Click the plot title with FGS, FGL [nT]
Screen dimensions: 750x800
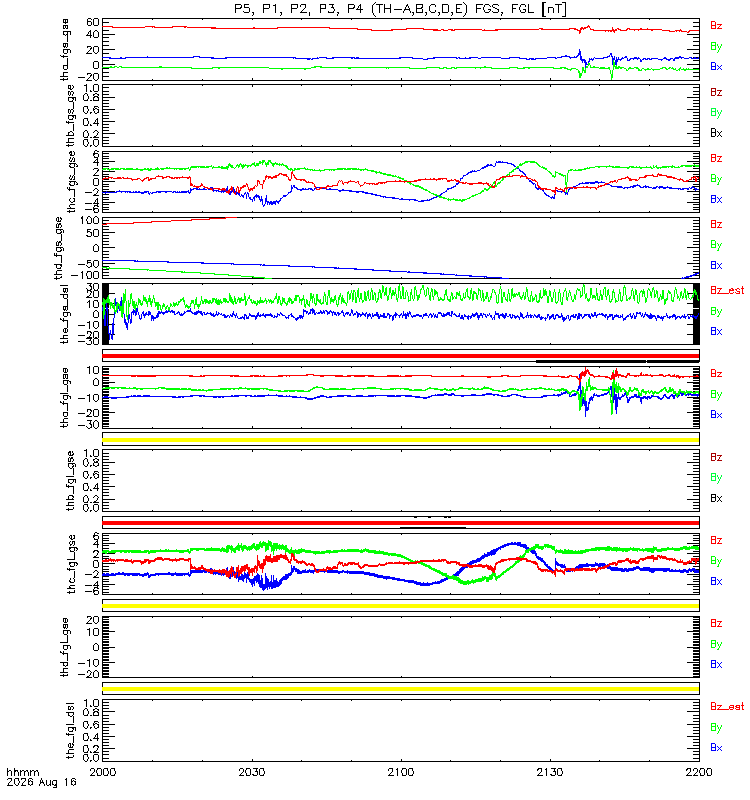(x=401, y=9)
